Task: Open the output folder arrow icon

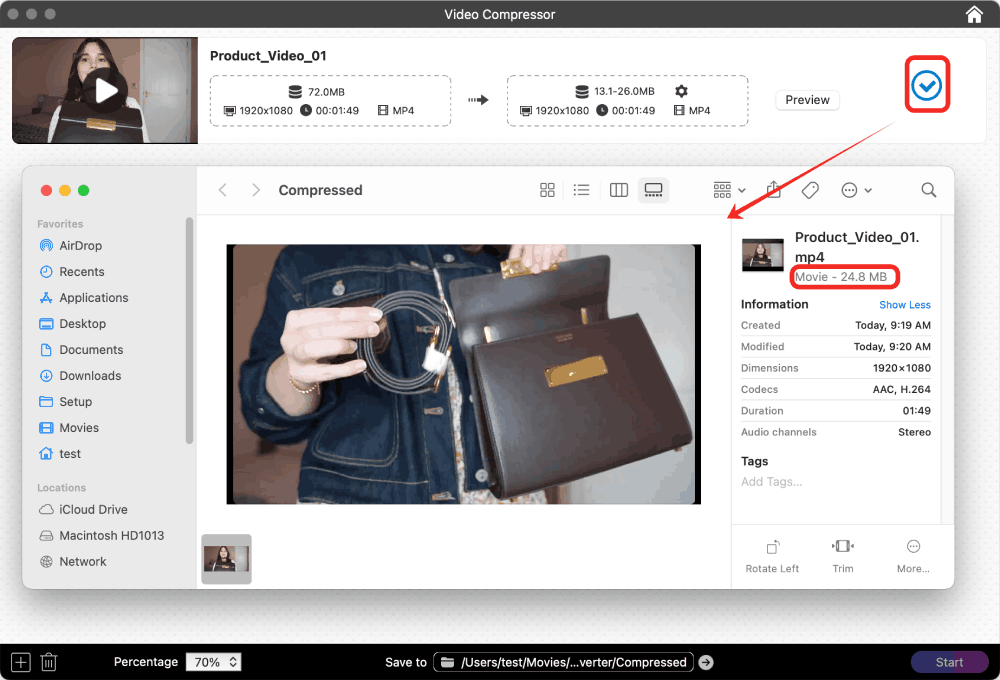Action: coord(705,662)
